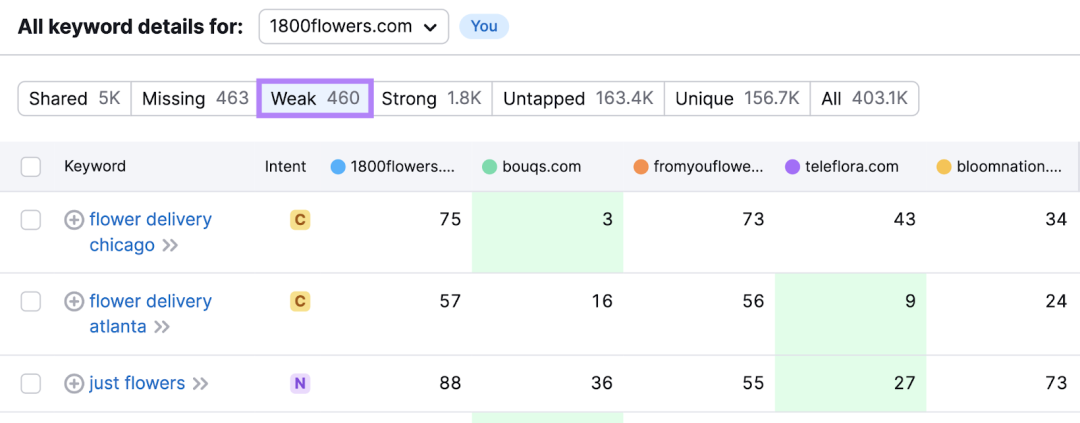Switch to the Untapped 163.4K tab
1080x423 pixels.
[578, 99]
